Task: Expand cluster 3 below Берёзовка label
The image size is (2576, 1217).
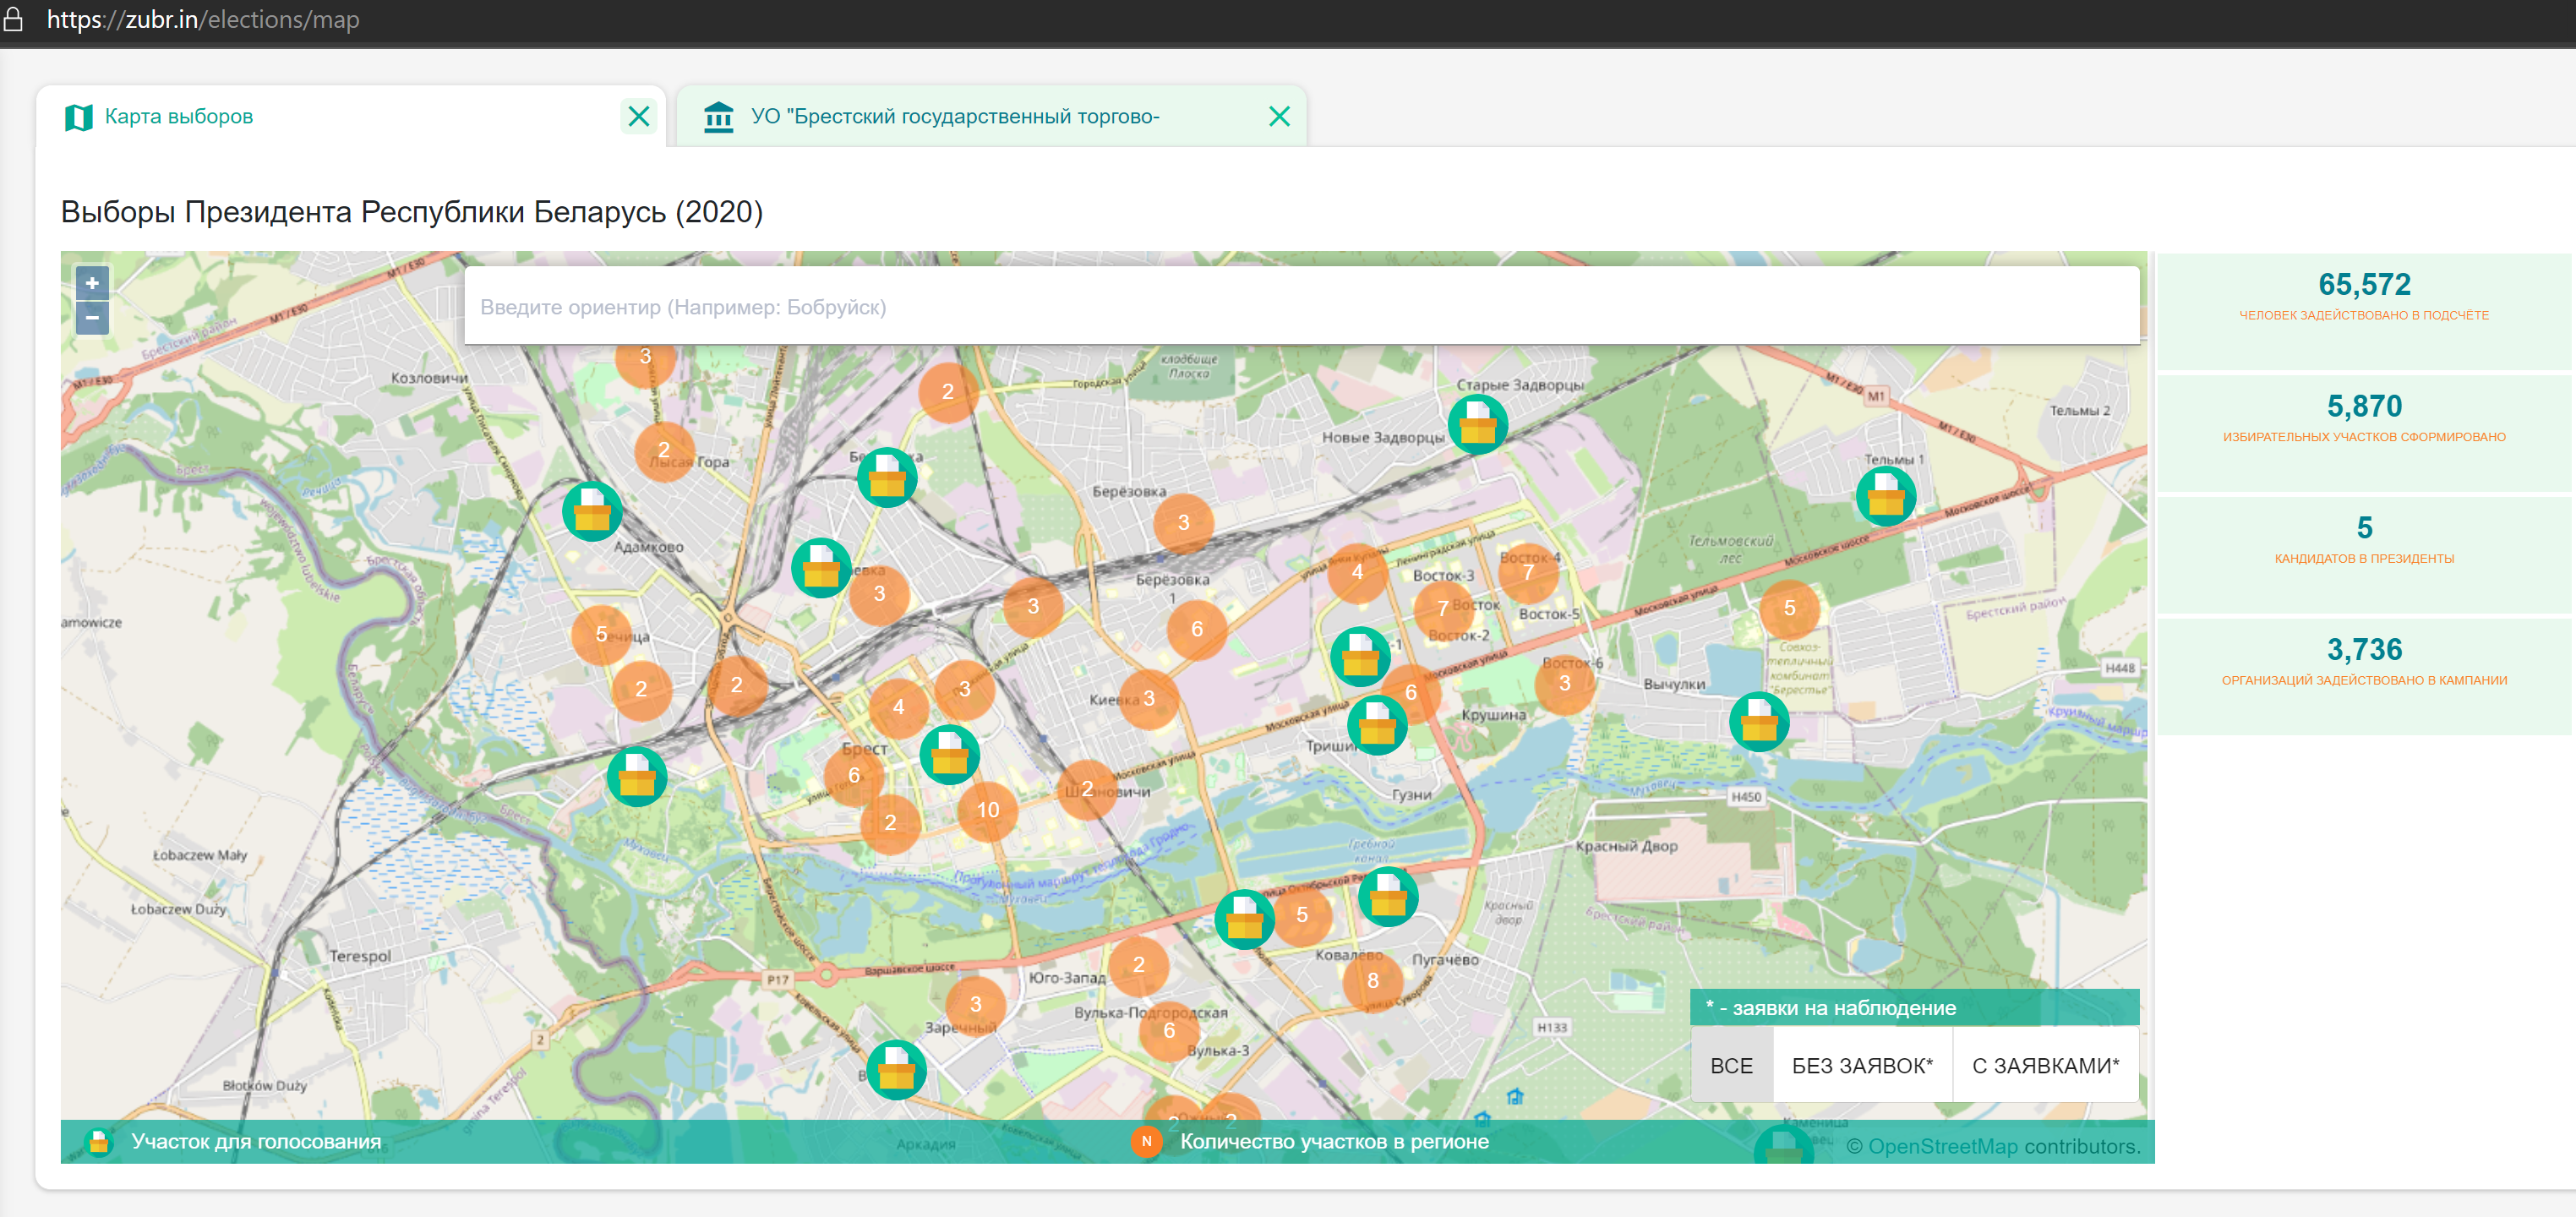Action: click(x=1183, y=522)
